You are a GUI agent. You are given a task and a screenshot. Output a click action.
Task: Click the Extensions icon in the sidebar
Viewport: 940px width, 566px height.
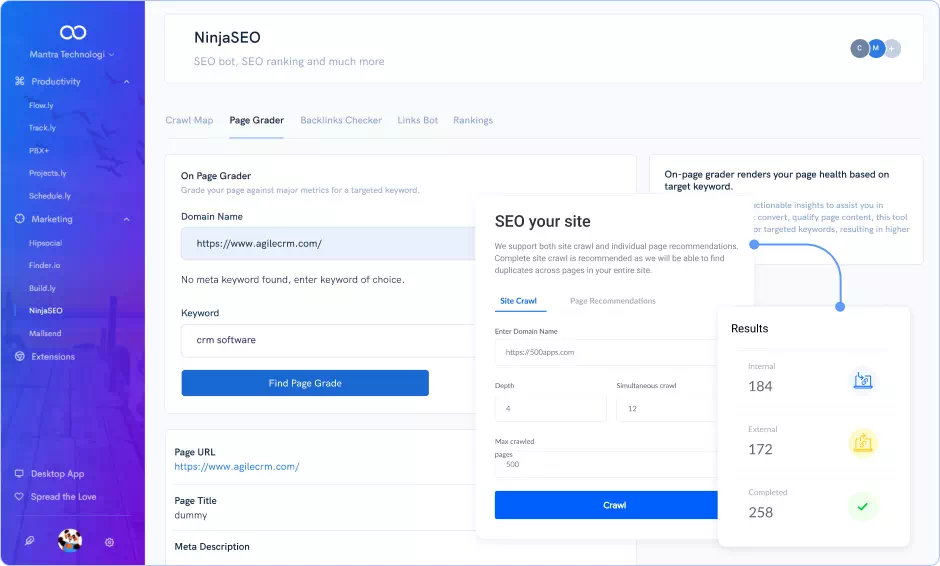(x=20, y=356)
